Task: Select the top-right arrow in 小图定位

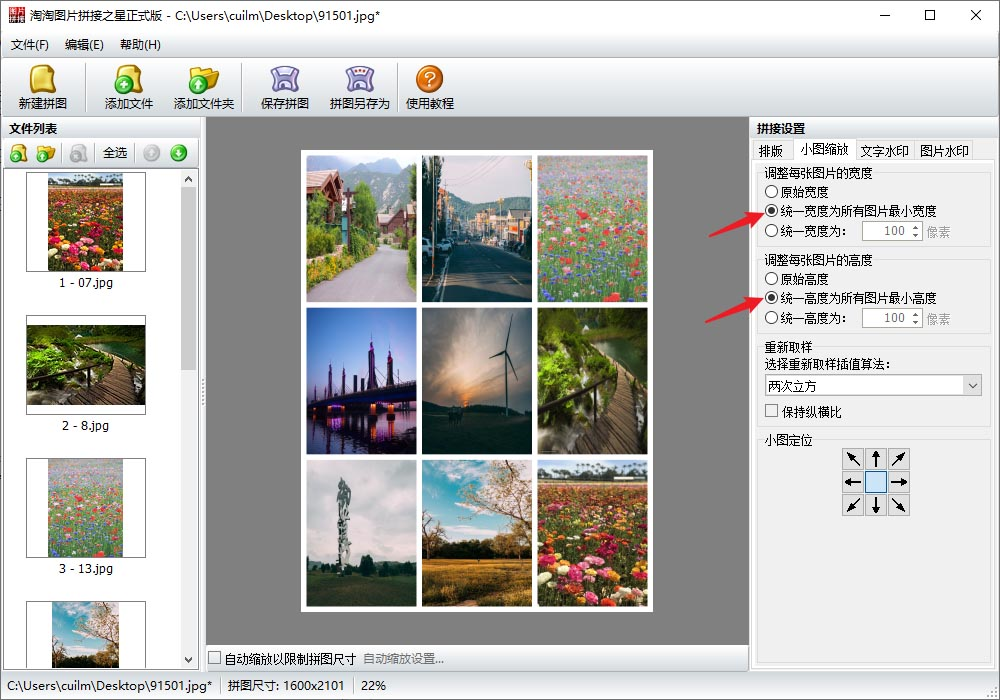Action: [899, 459]
